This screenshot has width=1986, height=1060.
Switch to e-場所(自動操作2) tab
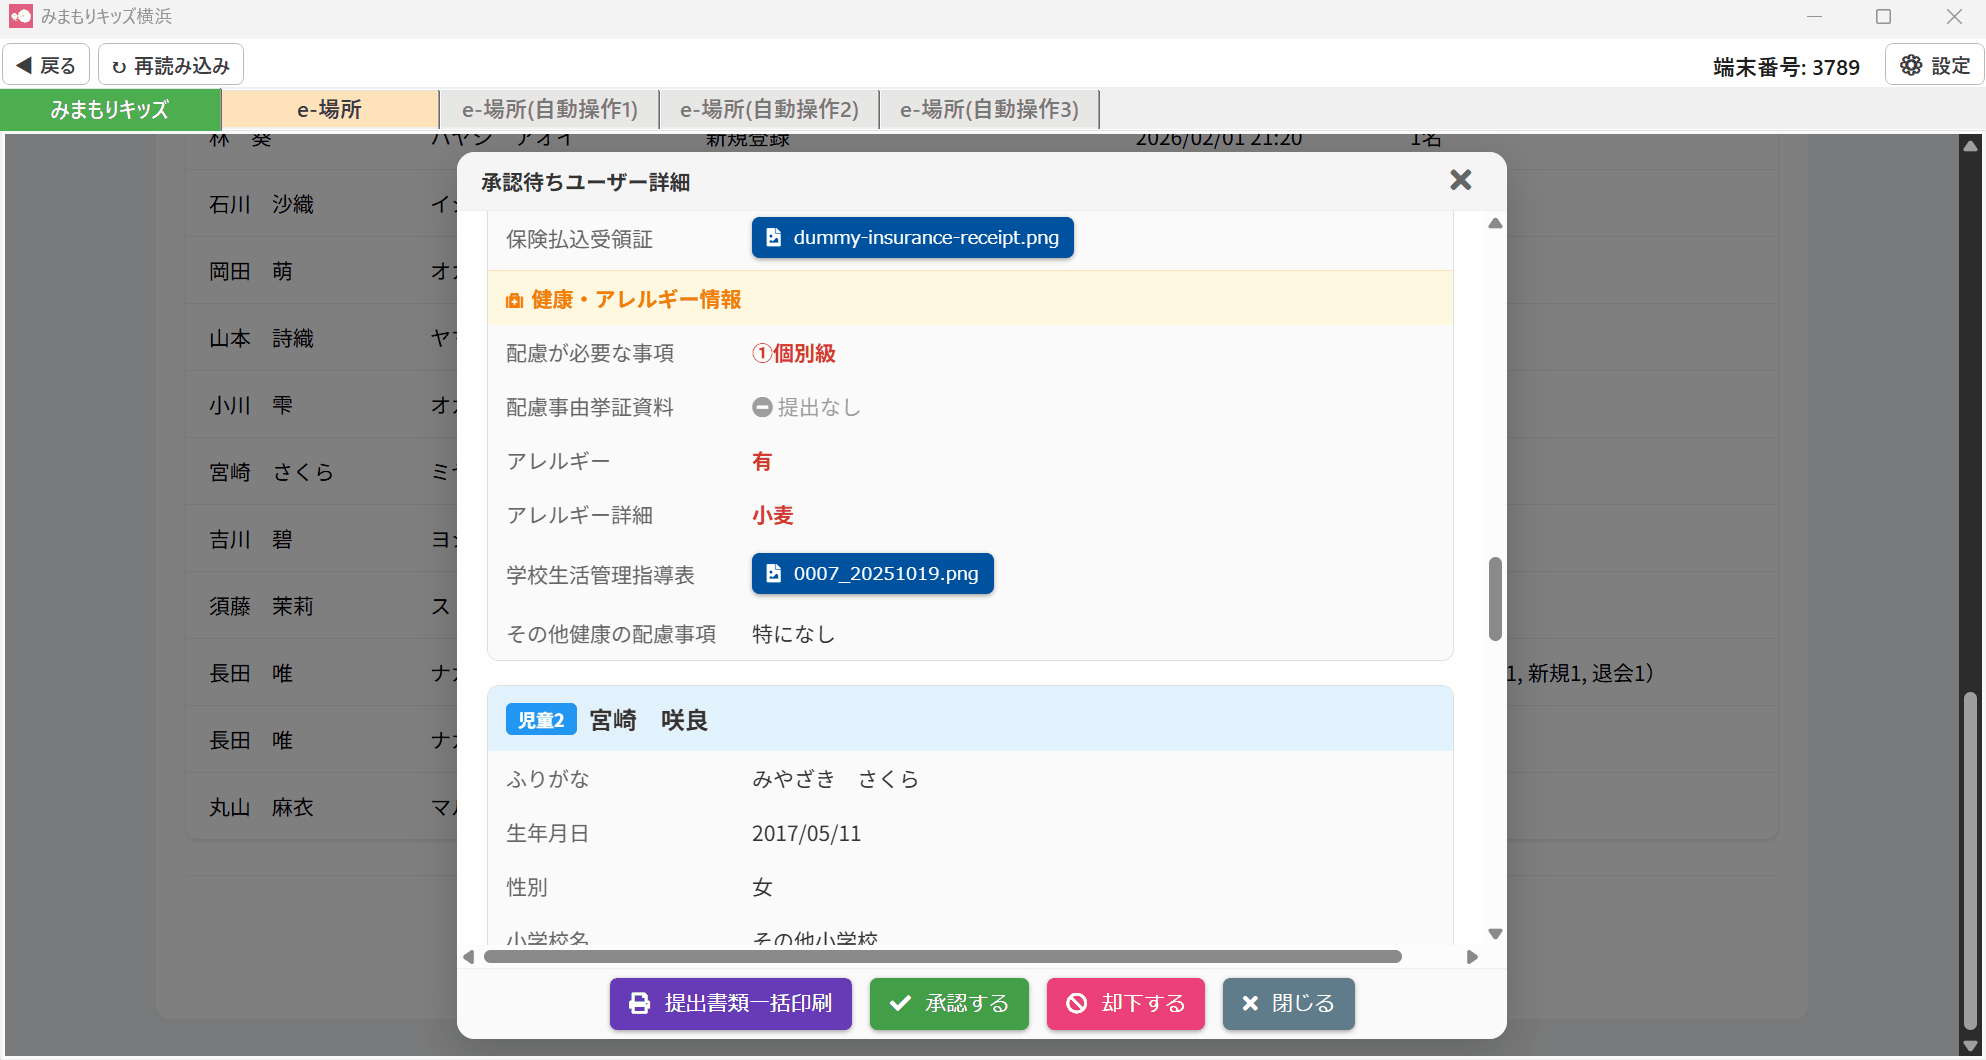pos(769,110)
